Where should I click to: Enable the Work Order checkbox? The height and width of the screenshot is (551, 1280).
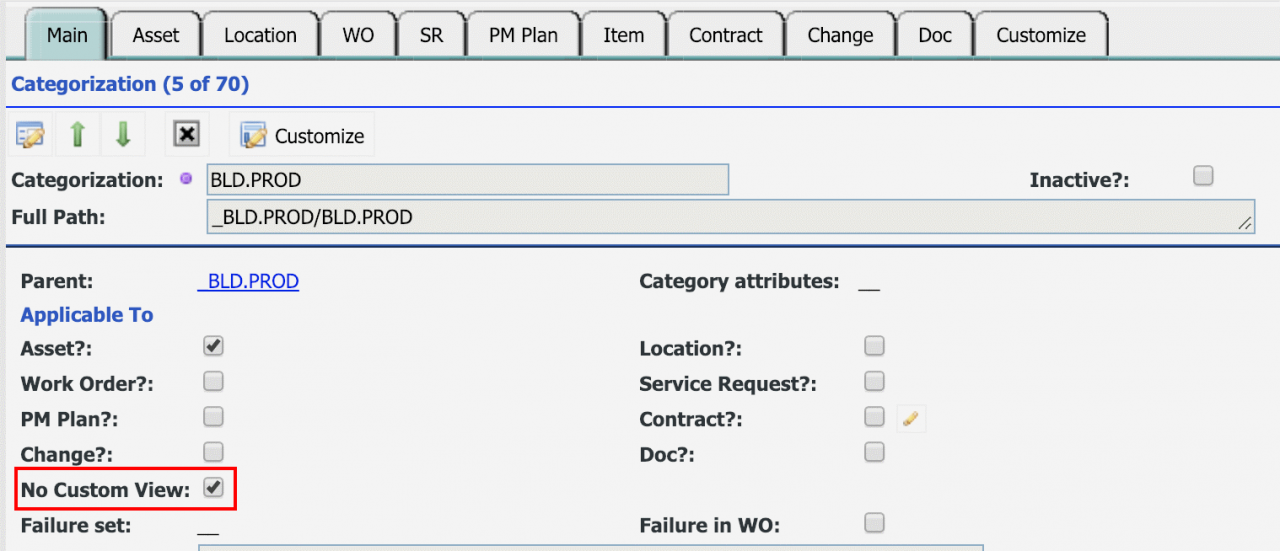click(213, 381)
